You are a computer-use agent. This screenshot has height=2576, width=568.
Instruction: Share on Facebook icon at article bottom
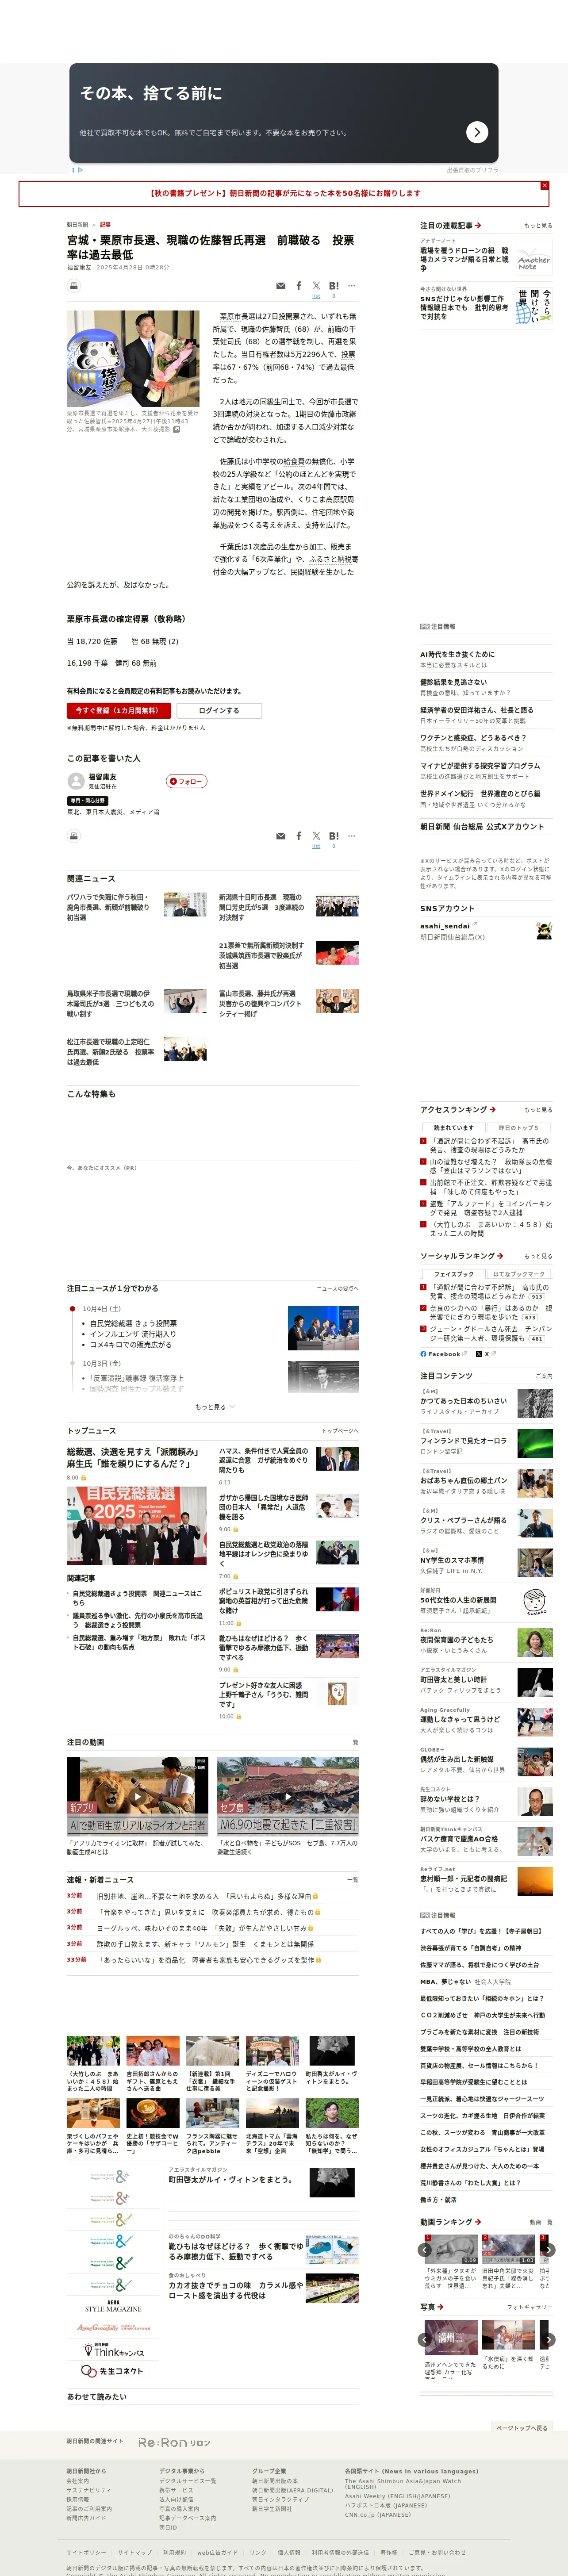pos(298,836)
